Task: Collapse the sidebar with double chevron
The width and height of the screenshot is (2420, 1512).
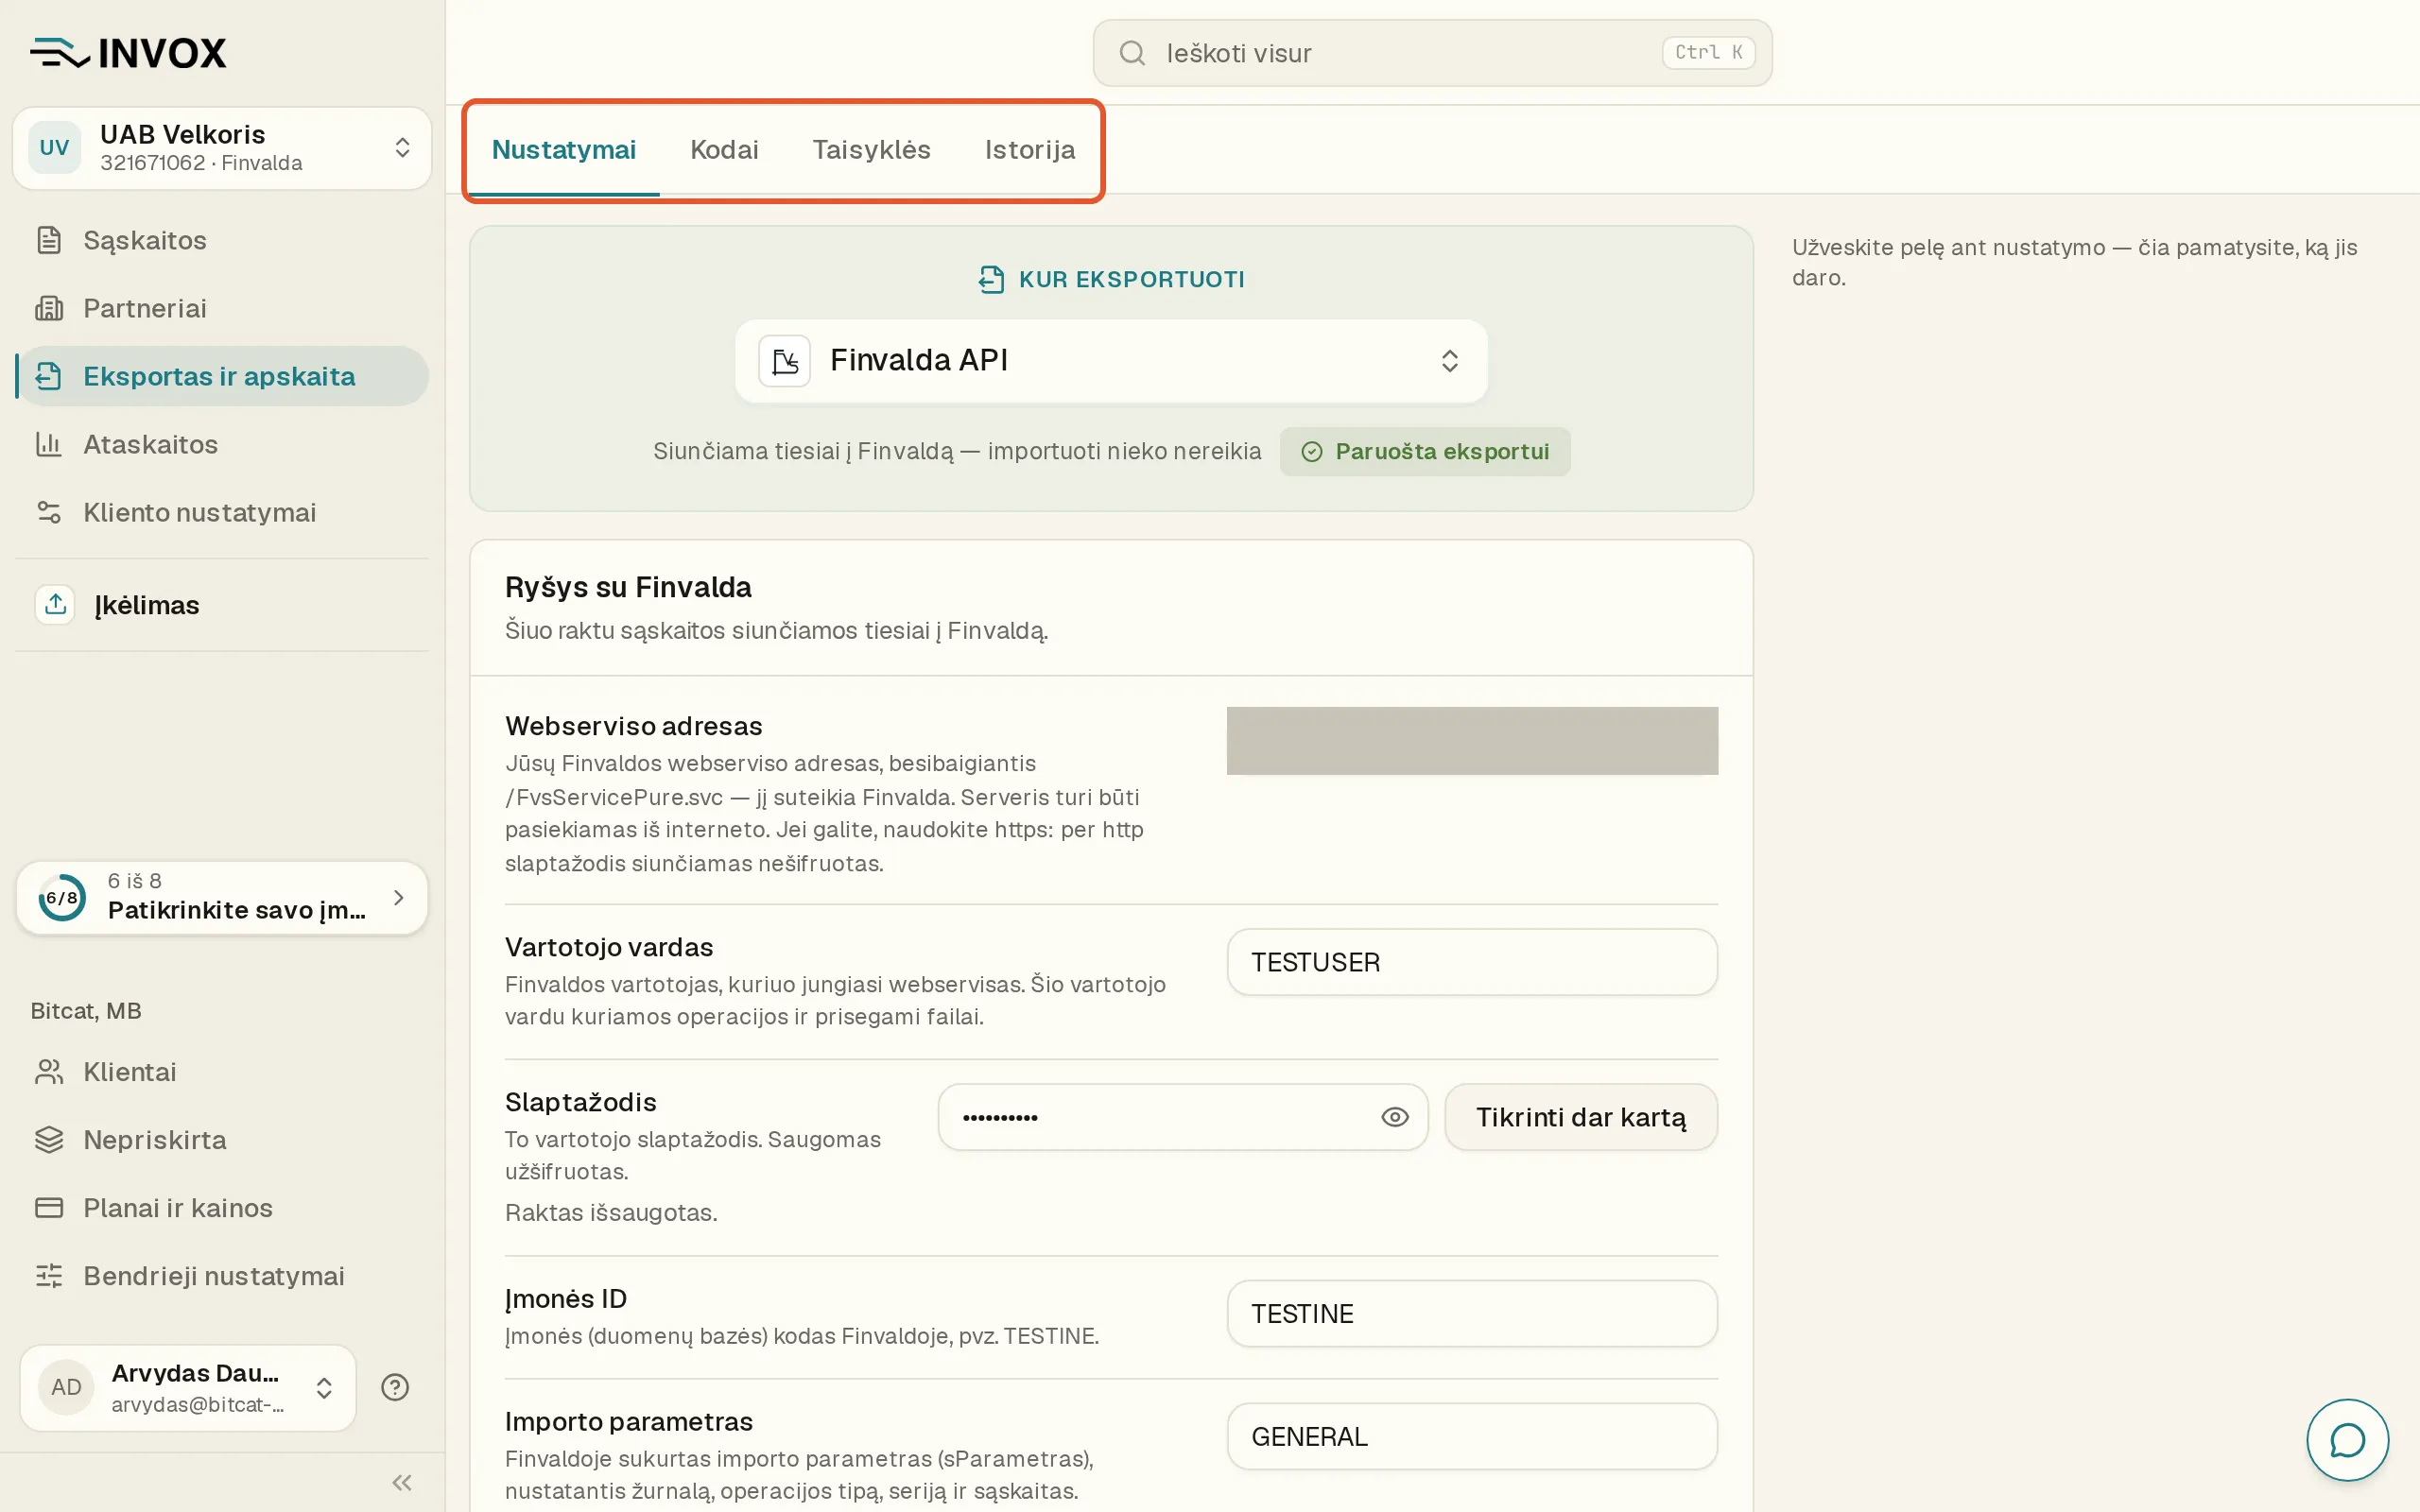Action: (402, 1482)
